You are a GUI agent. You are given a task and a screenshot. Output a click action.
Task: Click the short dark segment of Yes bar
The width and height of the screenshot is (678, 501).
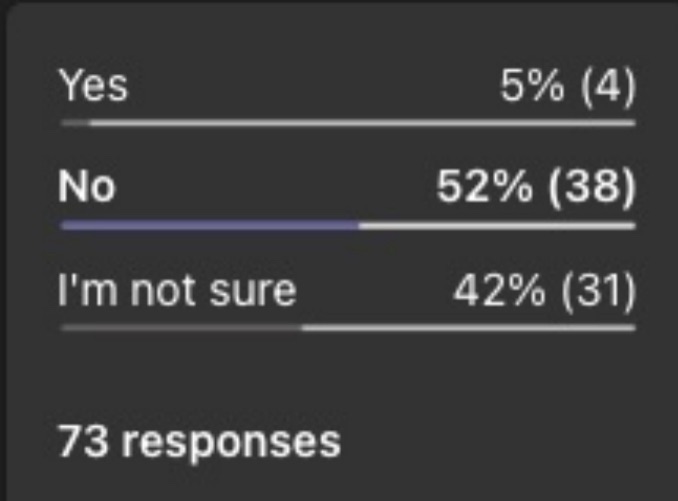[75, 123]
